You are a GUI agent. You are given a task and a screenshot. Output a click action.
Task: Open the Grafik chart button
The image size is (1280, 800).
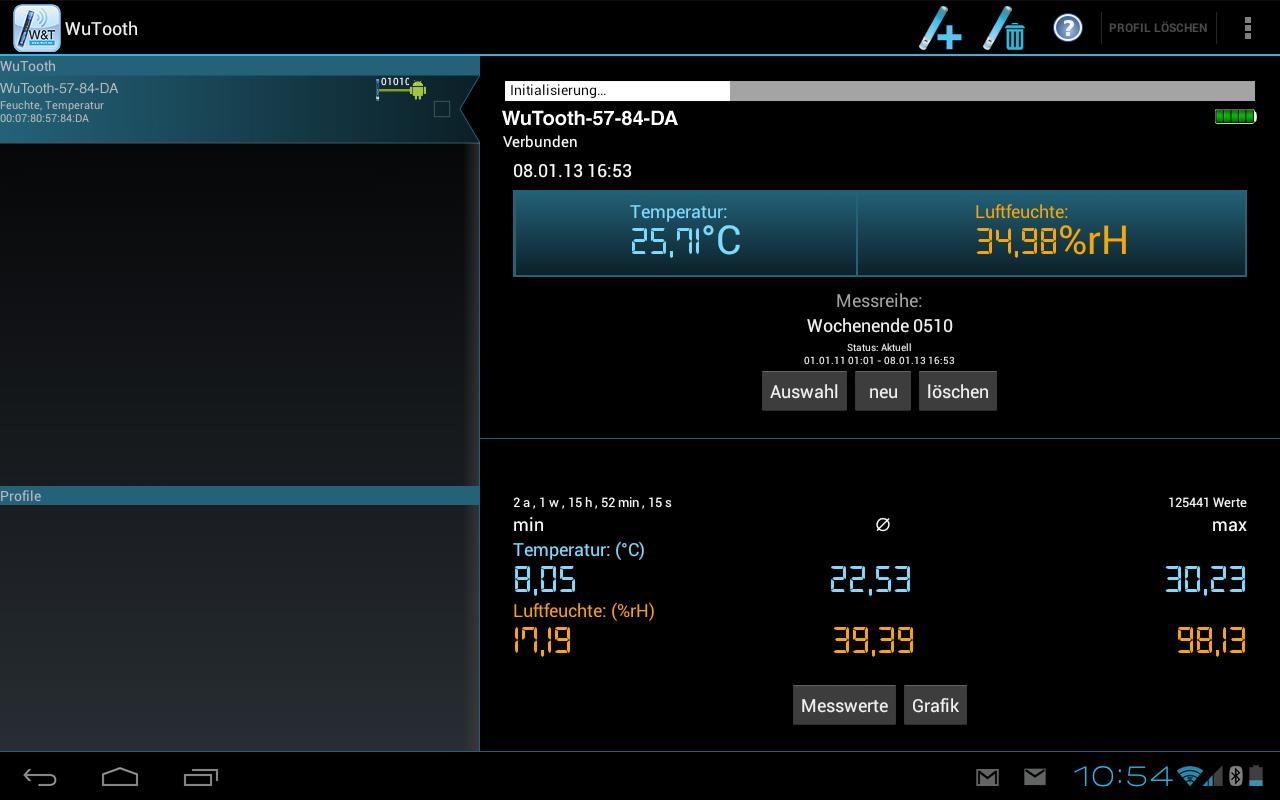click(935, 705)
